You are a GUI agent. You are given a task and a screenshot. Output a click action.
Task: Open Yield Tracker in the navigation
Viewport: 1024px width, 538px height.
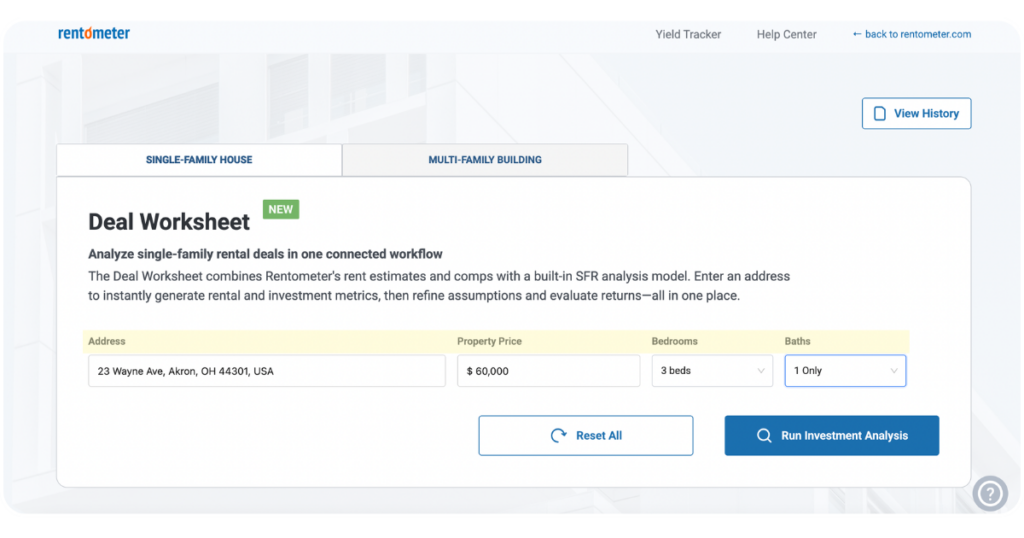[688, 35]
